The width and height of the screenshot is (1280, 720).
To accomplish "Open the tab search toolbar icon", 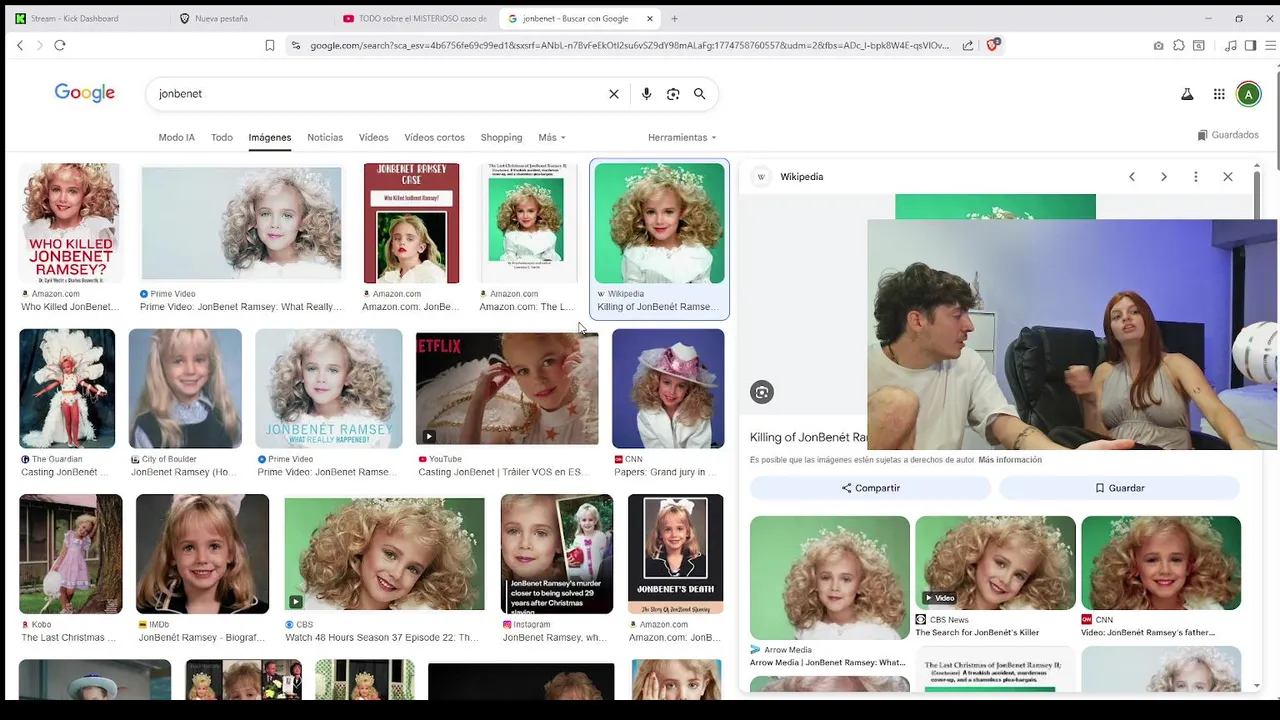I will [x=1199, y=45].
